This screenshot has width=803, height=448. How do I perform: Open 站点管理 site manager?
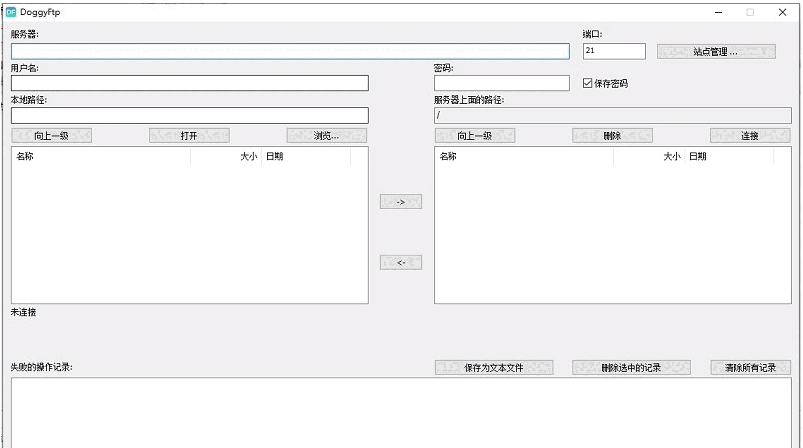click(716, 52)
